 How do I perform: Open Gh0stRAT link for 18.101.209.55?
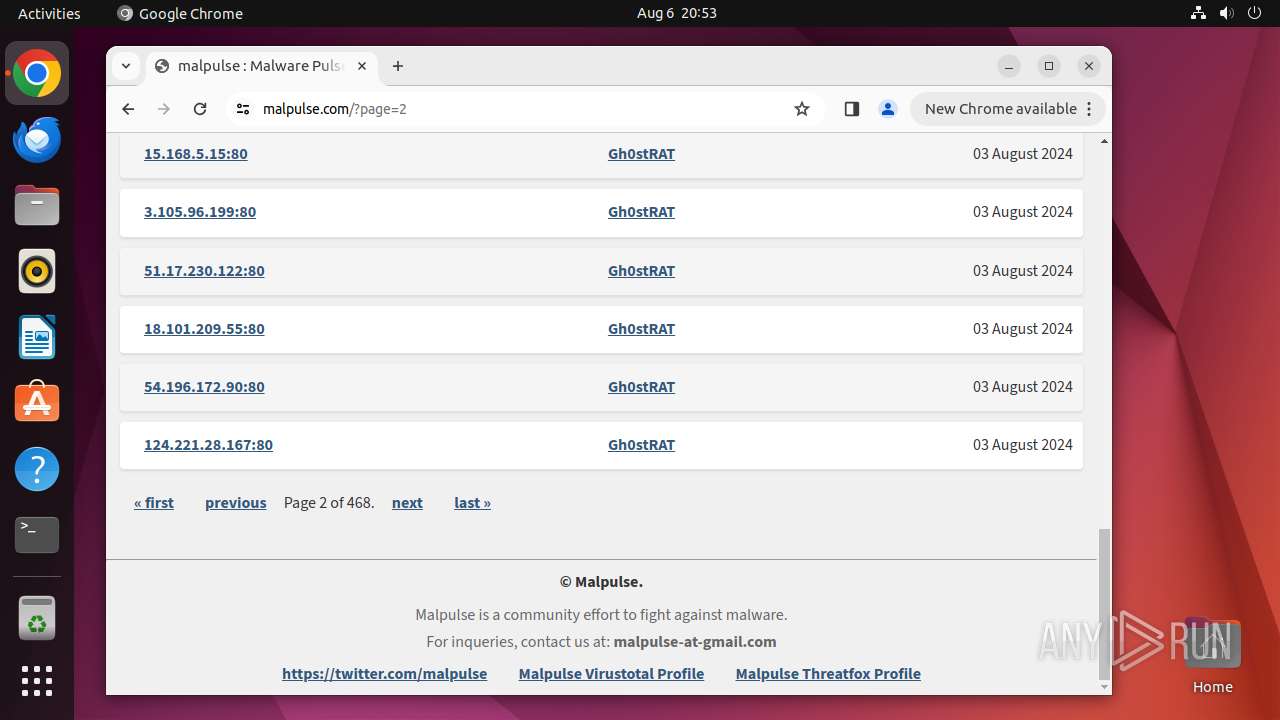click(x=641, y=329)
